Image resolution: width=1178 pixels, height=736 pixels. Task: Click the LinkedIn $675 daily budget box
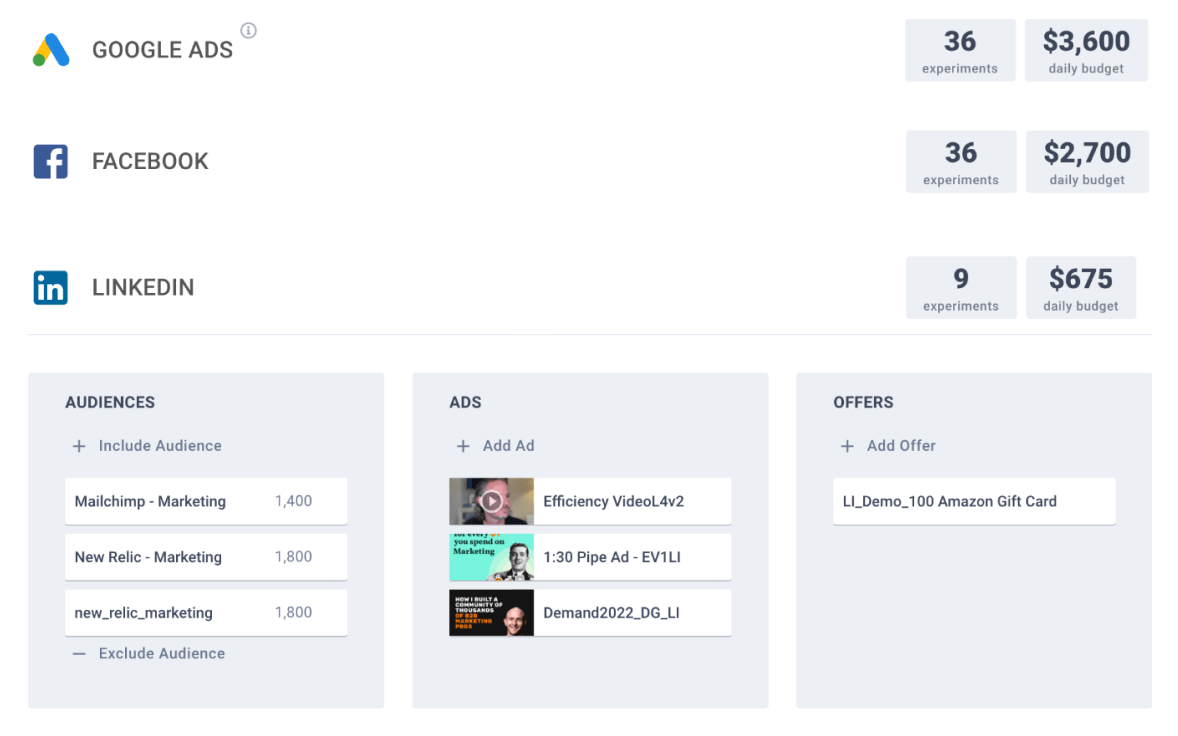pyautogui.click(x=1080, y=288)
